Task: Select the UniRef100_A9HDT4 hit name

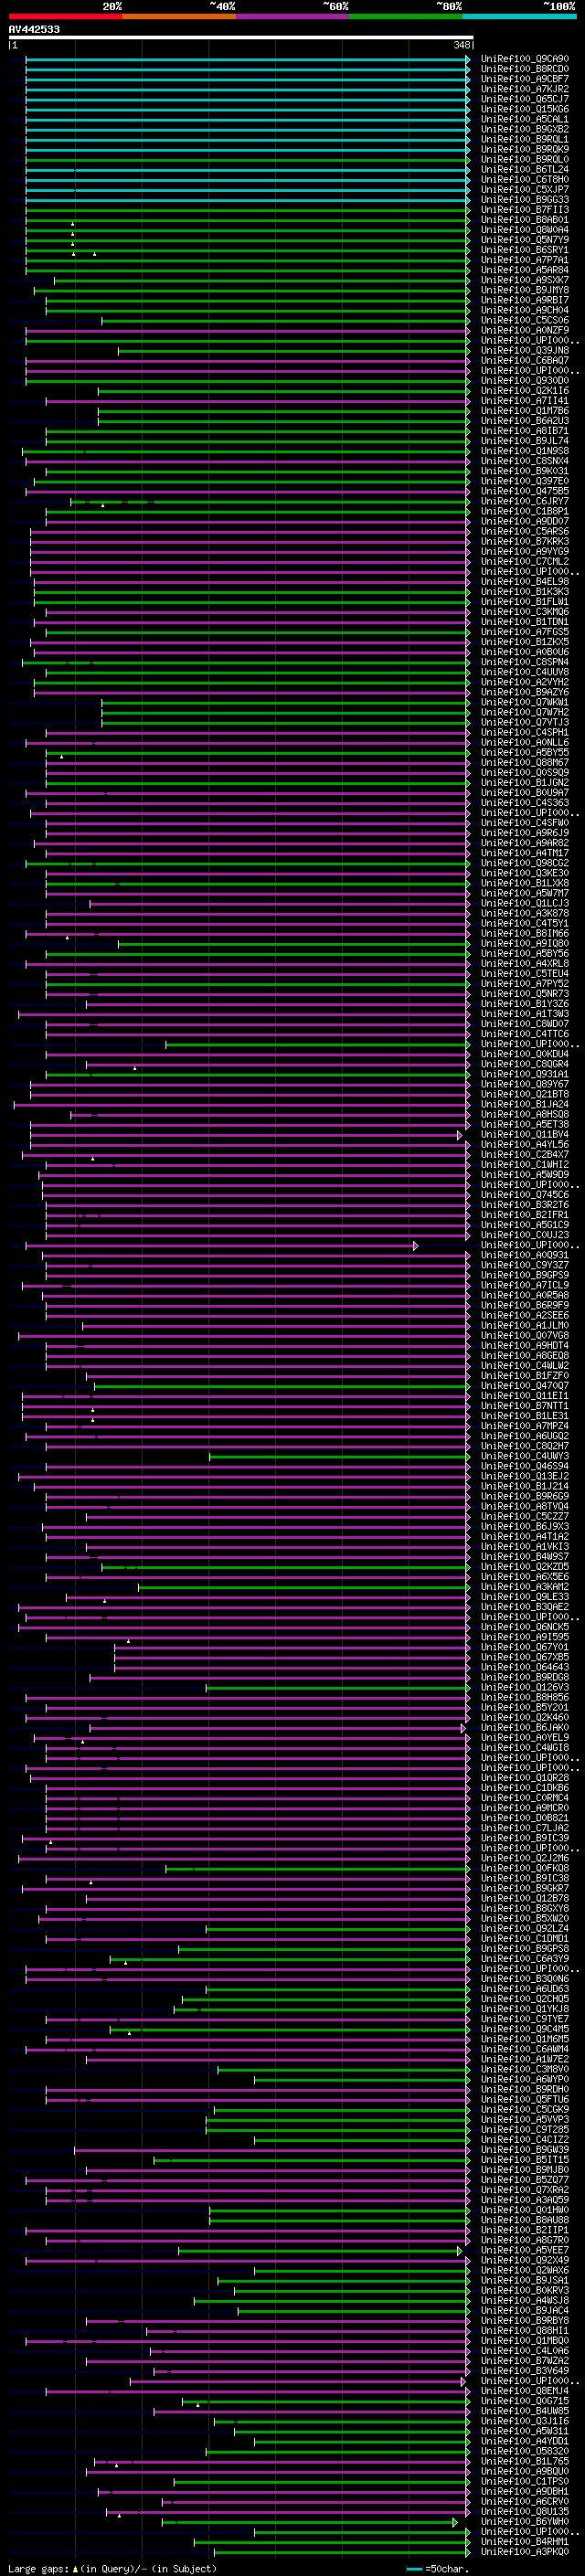Action: pyautogui.click(x=525, y=1346)
